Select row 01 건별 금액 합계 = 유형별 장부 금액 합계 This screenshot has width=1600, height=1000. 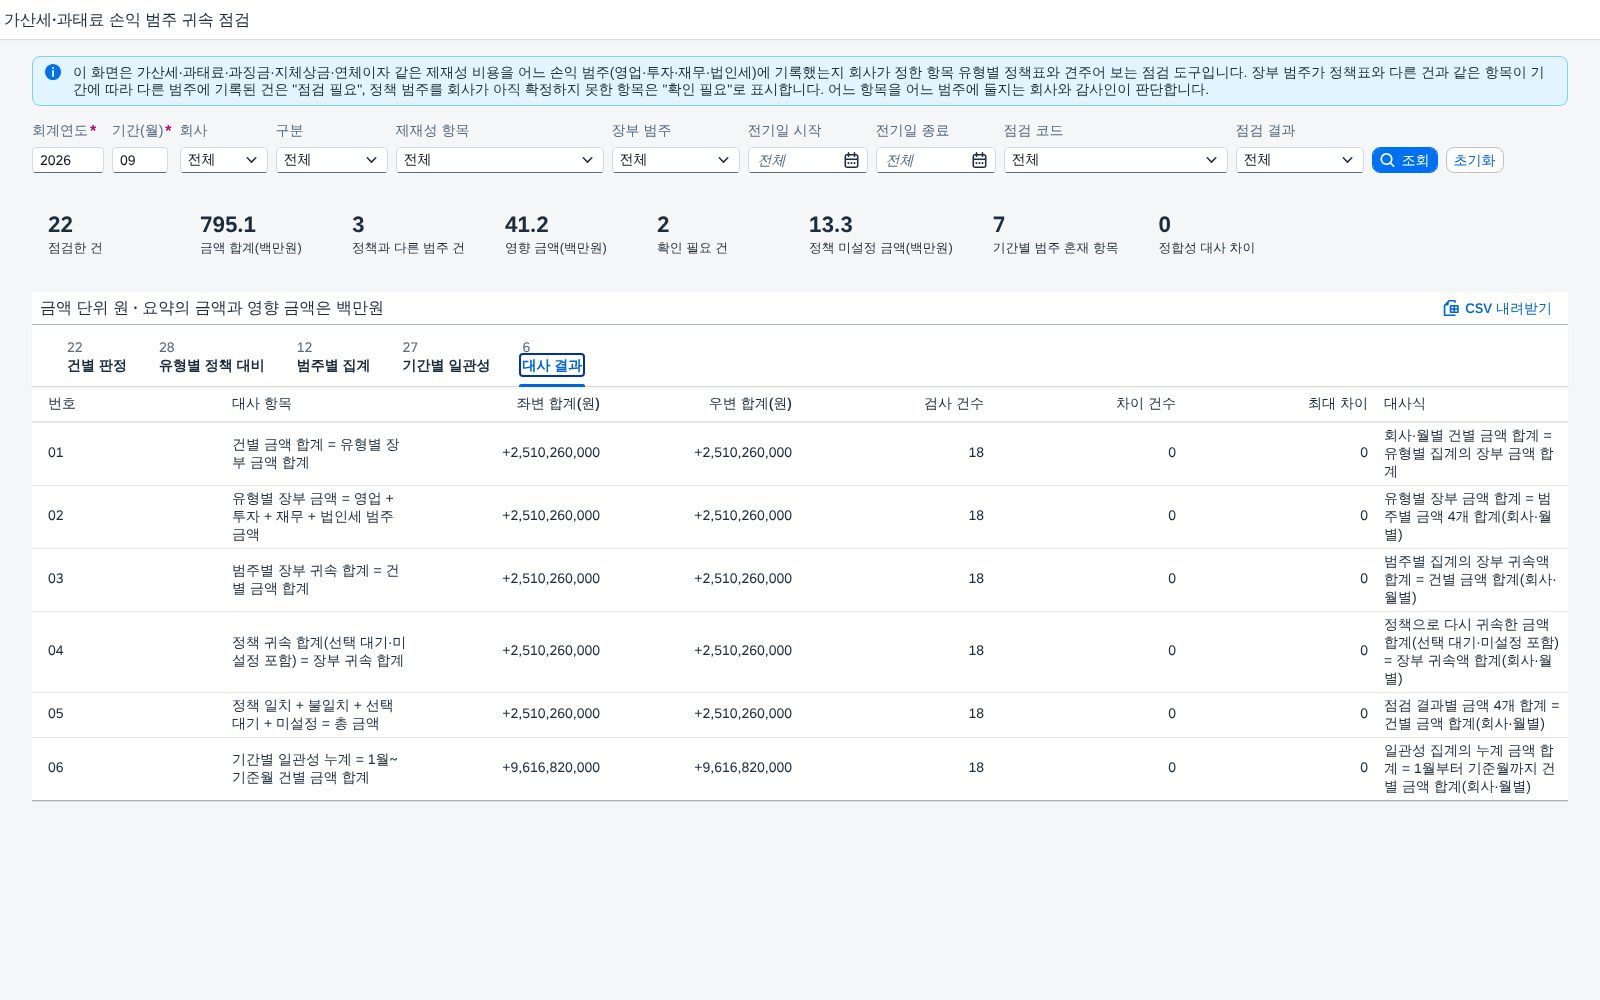(x=800, y=454)
